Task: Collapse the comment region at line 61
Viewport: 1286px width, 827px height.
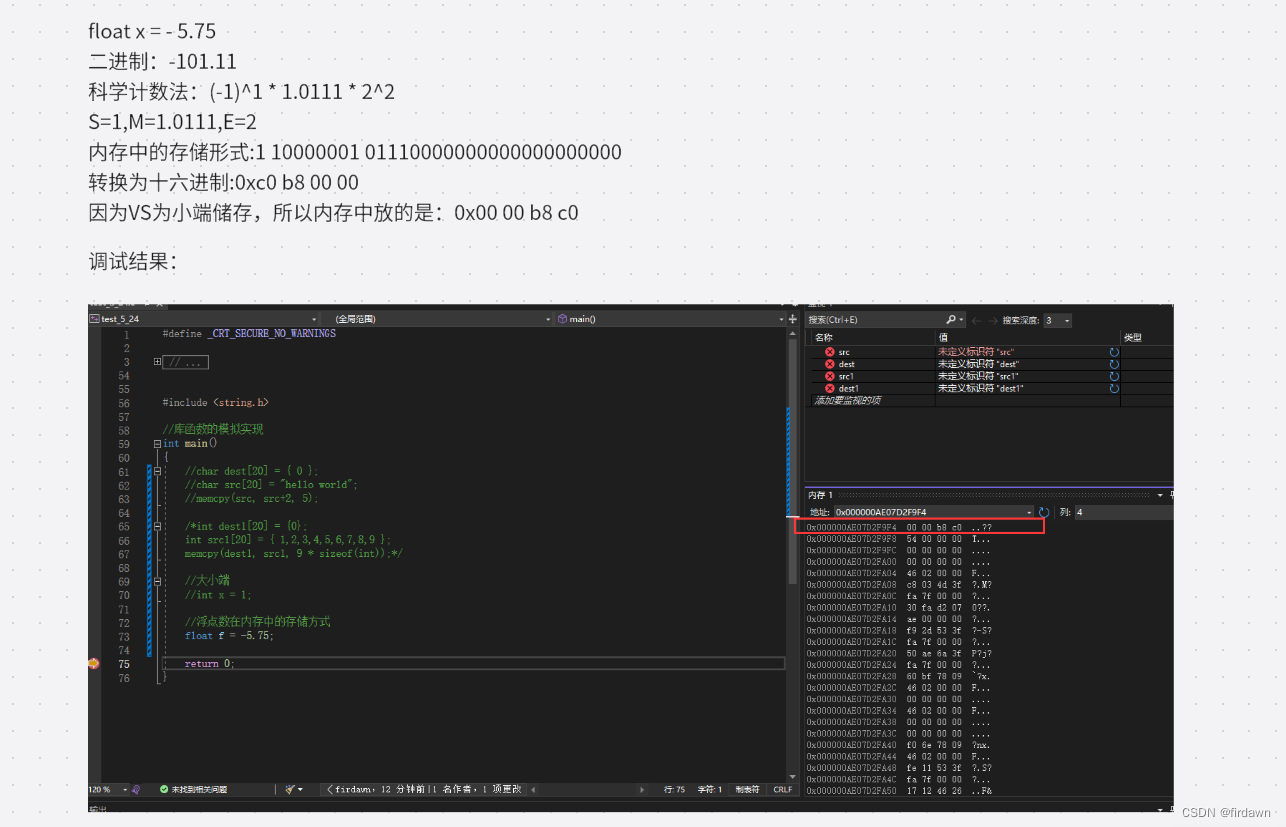Action: (x=157, y=471)
